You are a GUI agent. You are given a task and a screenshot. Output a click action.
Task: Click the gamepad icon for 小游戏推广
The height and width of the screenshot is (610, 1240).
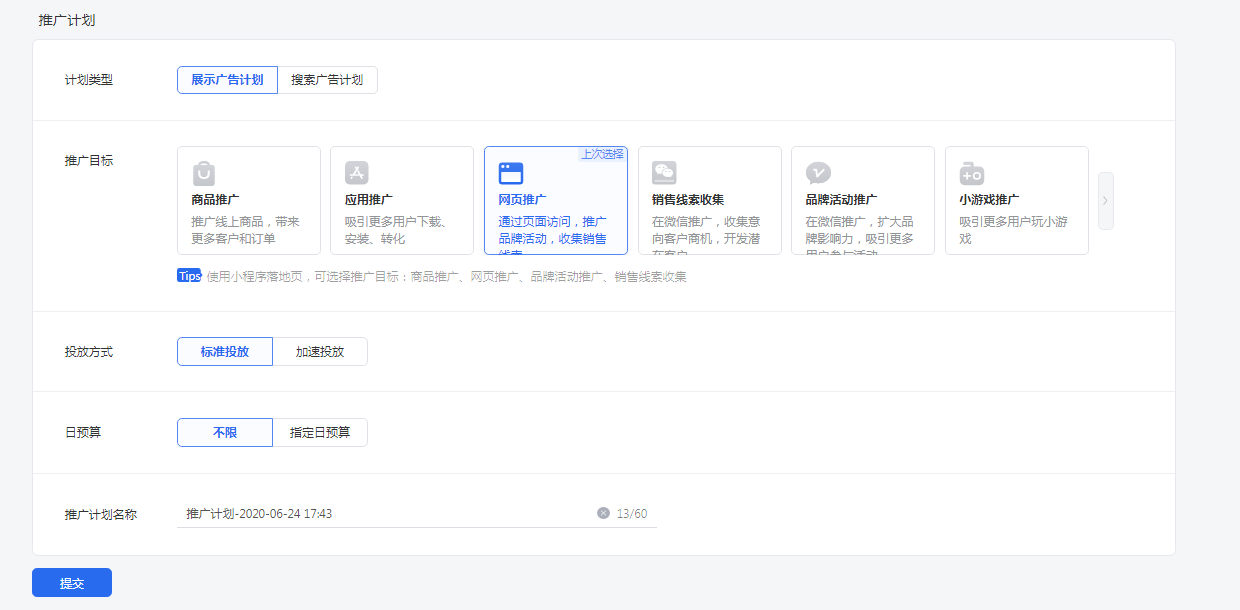(x=971, y=173)
